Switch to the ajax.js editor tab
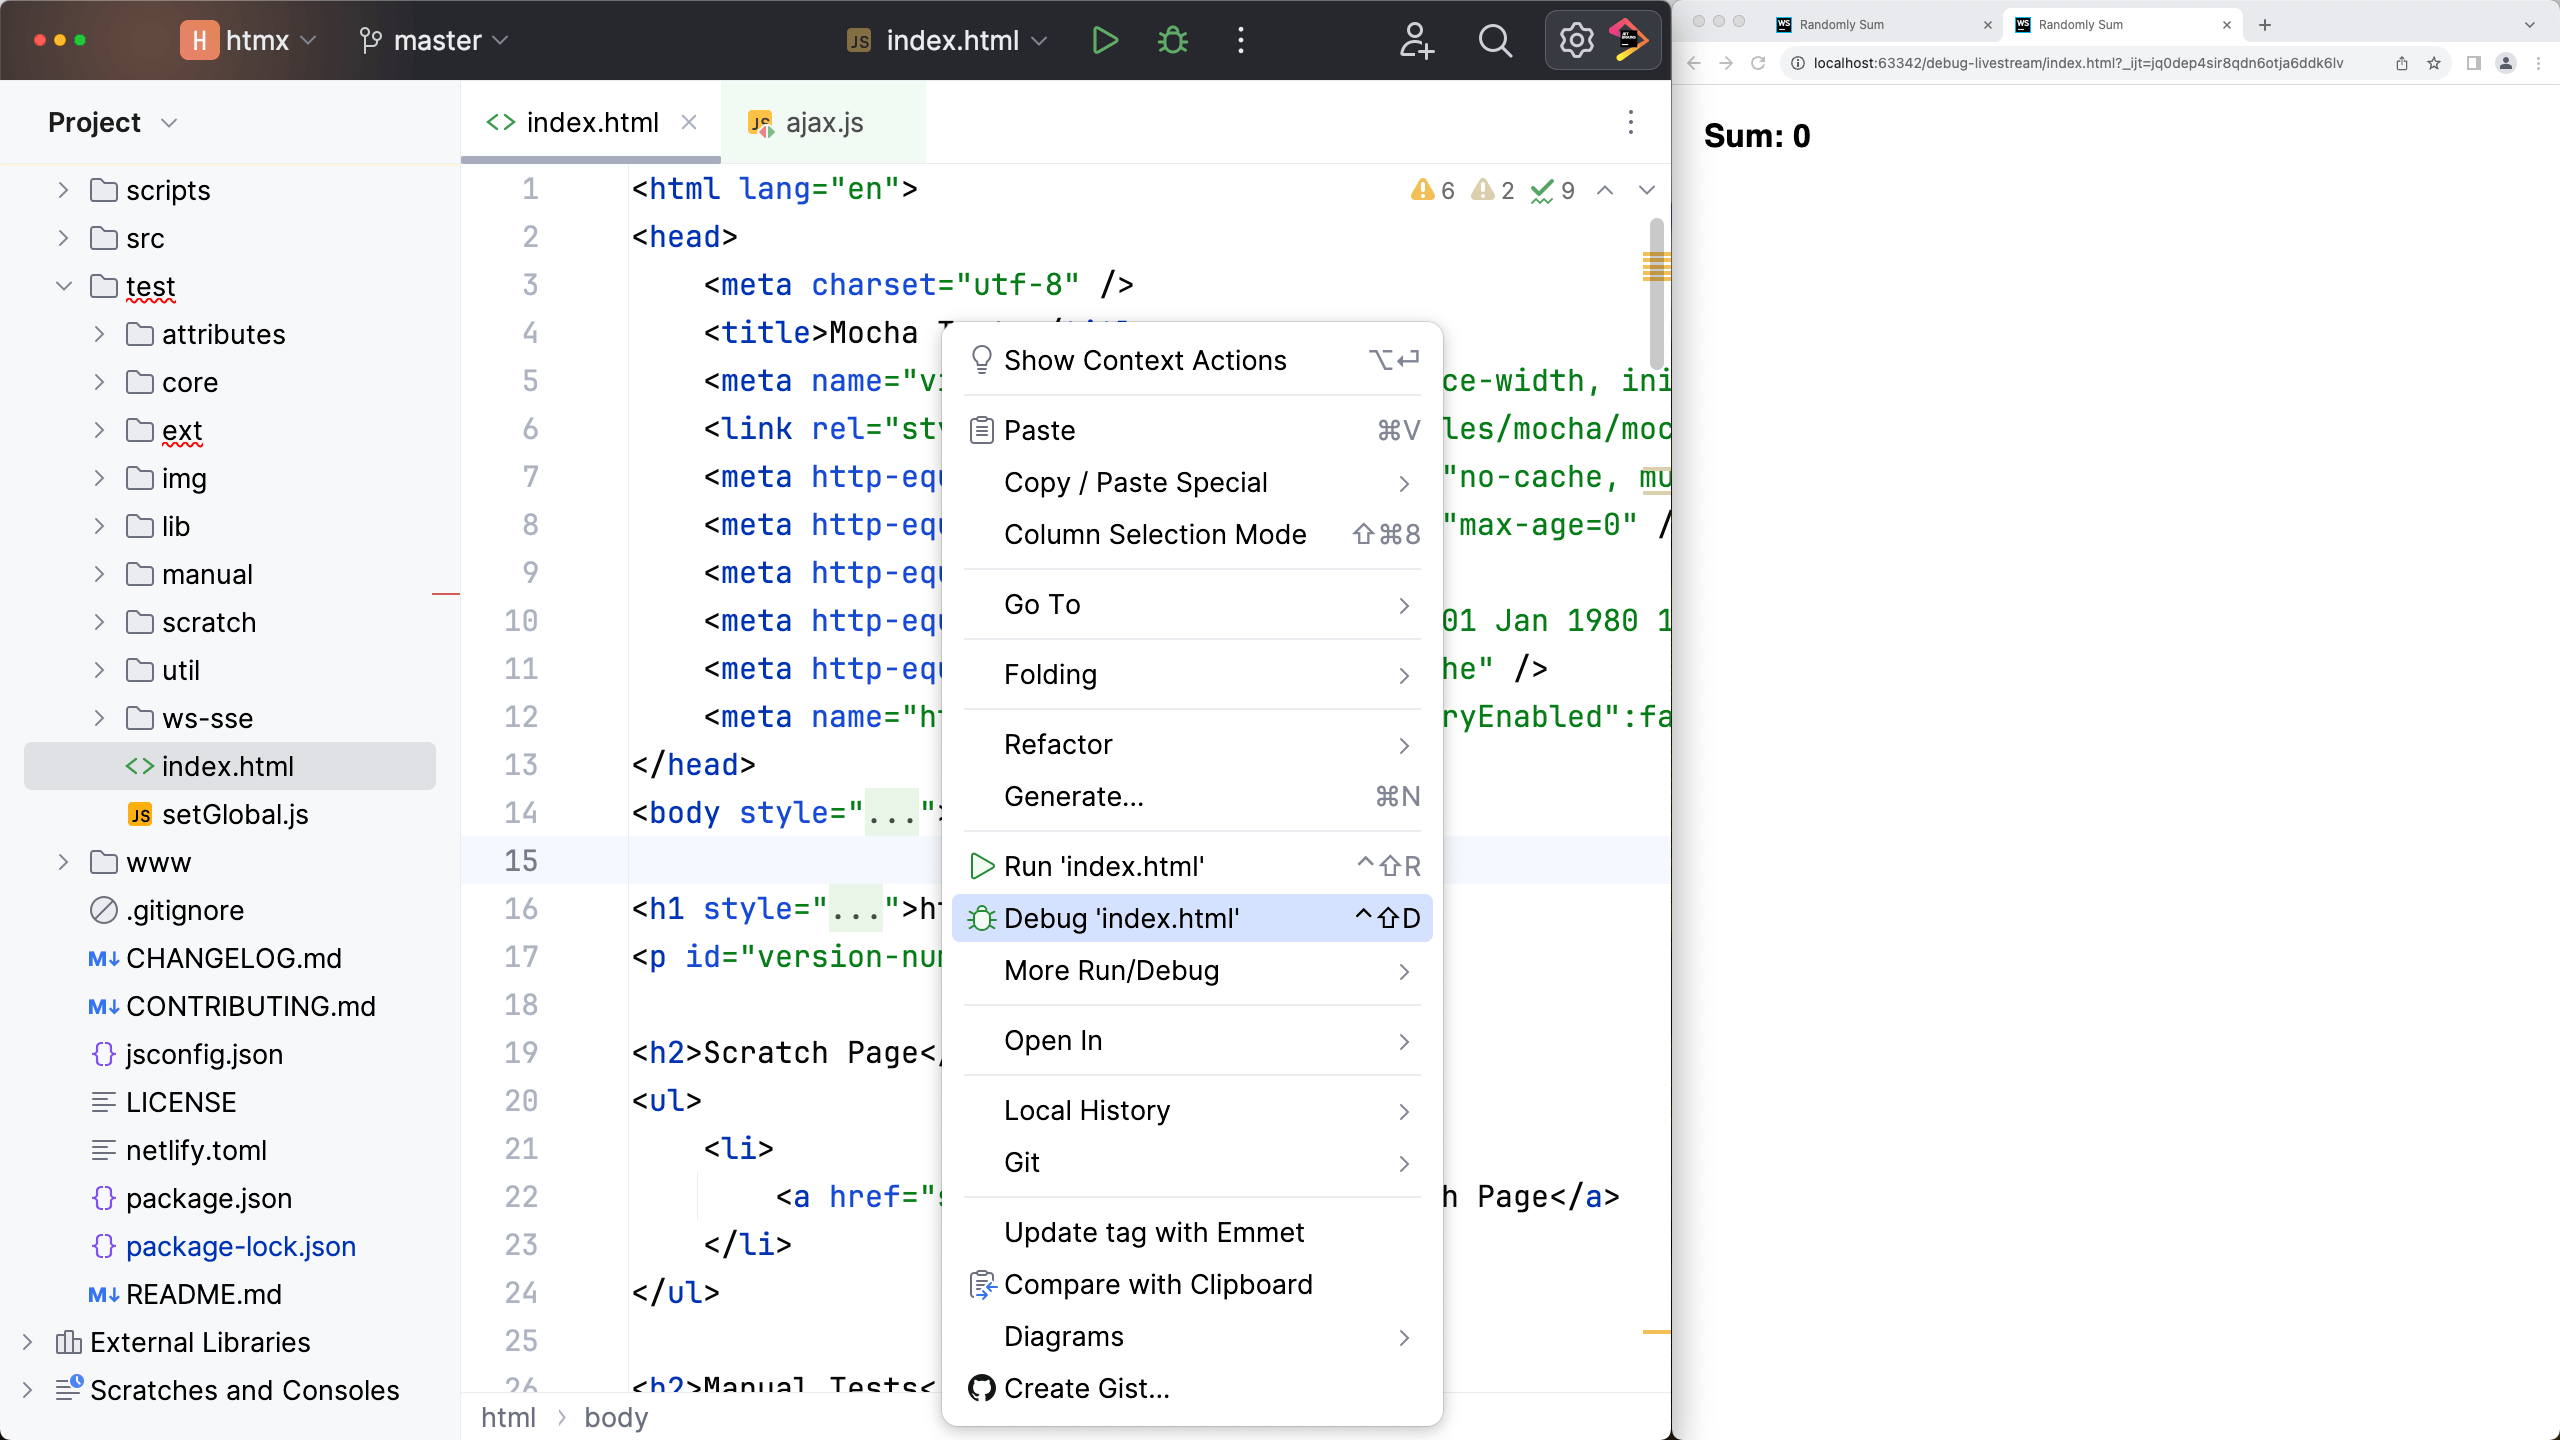The height and width of the screenshot is (1440, 2560). pos(822,122)
